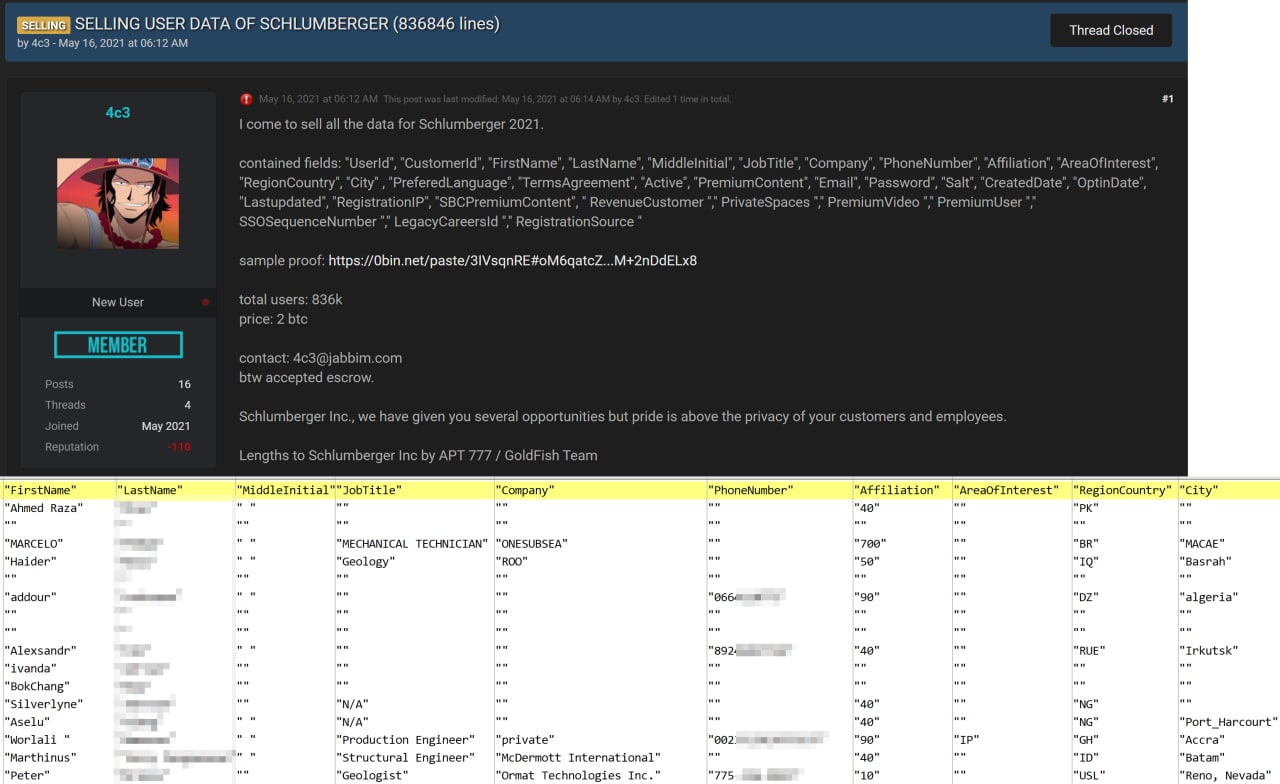
Task: Click the "Irkutsk" city cell
Action: click(1210, 651)
